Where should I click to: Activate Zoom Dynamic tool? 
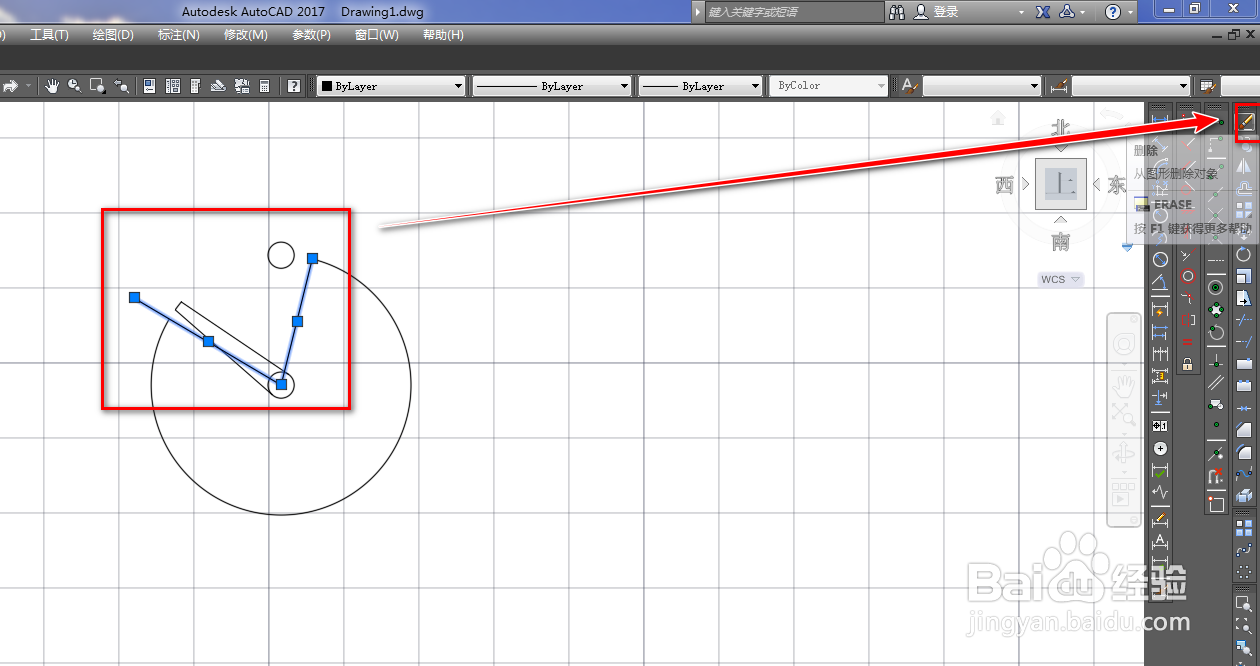click(1244, 626)
